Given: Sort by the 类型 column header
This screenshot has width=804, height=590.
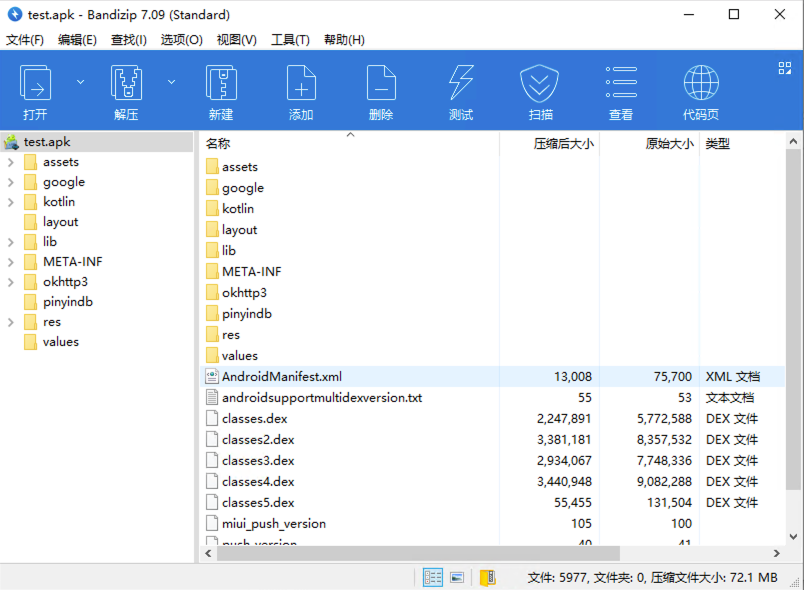Looking at the screenshot, I should pyautogui.click(x=742, y=144).
